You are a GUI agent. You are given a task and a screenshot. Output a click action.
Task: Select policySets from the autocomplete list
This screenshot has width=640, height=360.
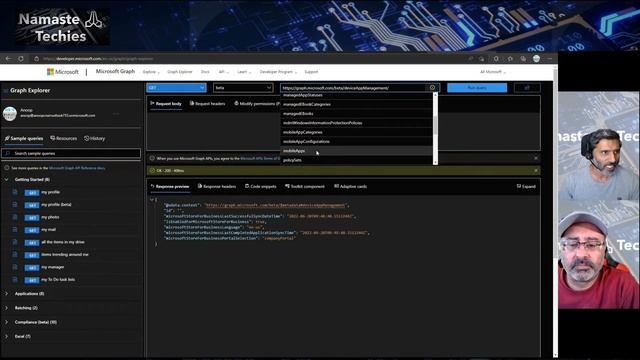(x=356, y=160)
